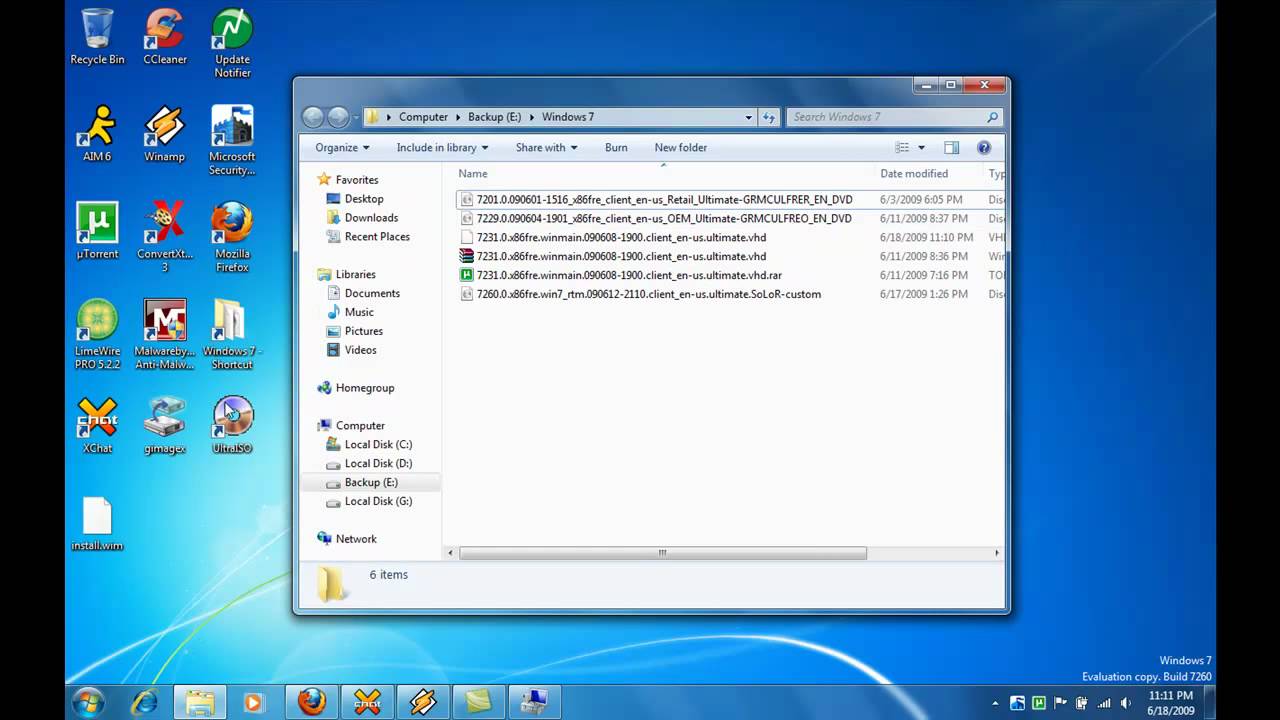Open the Recycle Bin desktop icon
The image size is (1280, 720).
click(97, 37)
